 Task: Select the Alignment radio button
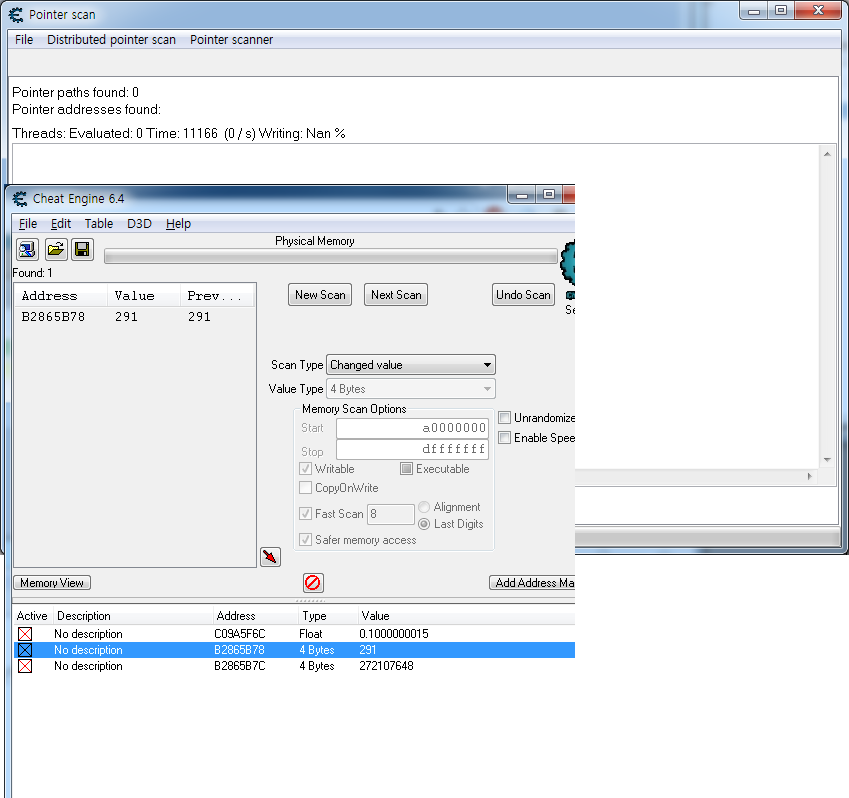(x=424, y=507)
